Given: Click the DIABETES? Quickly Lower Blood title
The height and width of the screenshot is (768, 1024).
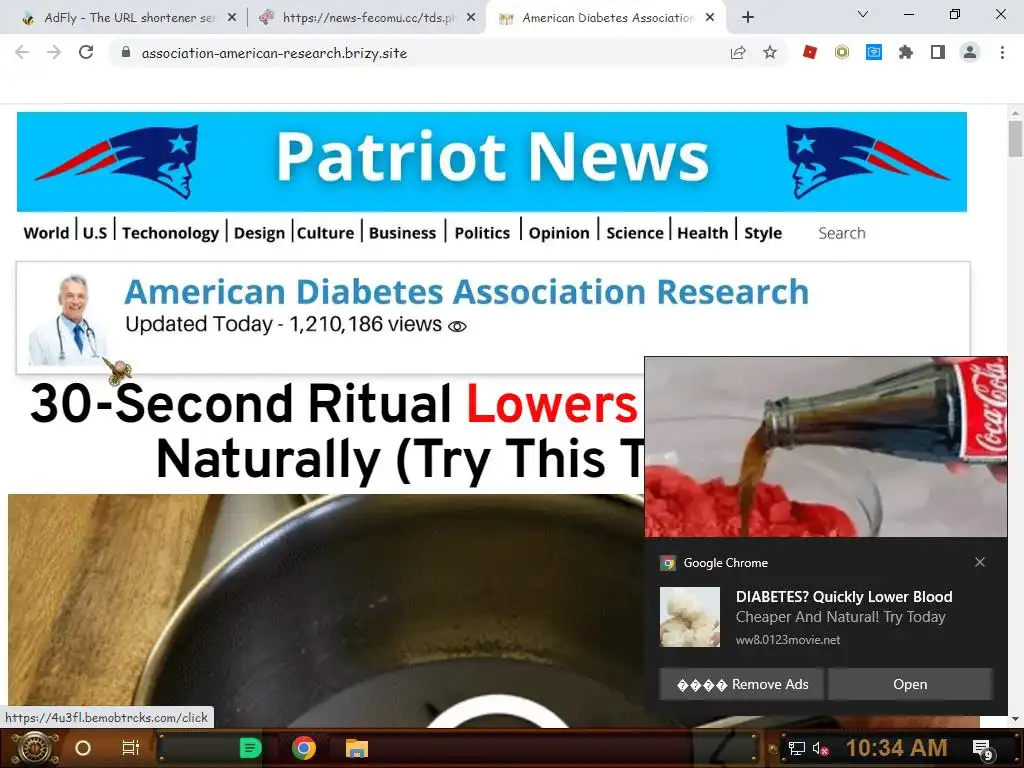Looking at the screenshot, I should [x=844, y=596].
